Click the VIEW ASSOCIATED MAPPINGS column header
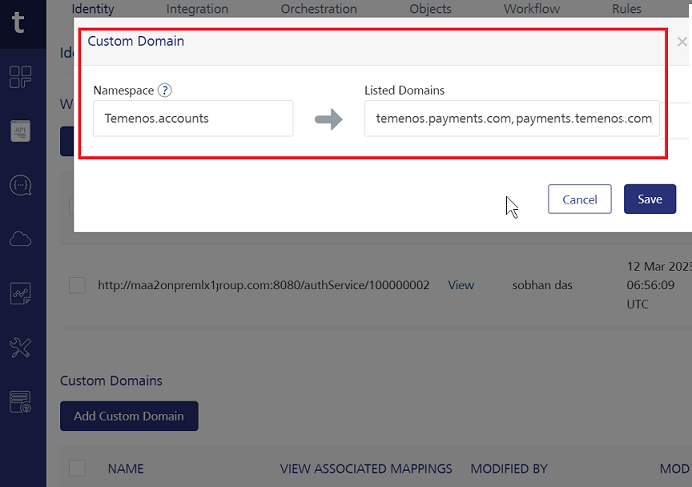 [366, 469]
